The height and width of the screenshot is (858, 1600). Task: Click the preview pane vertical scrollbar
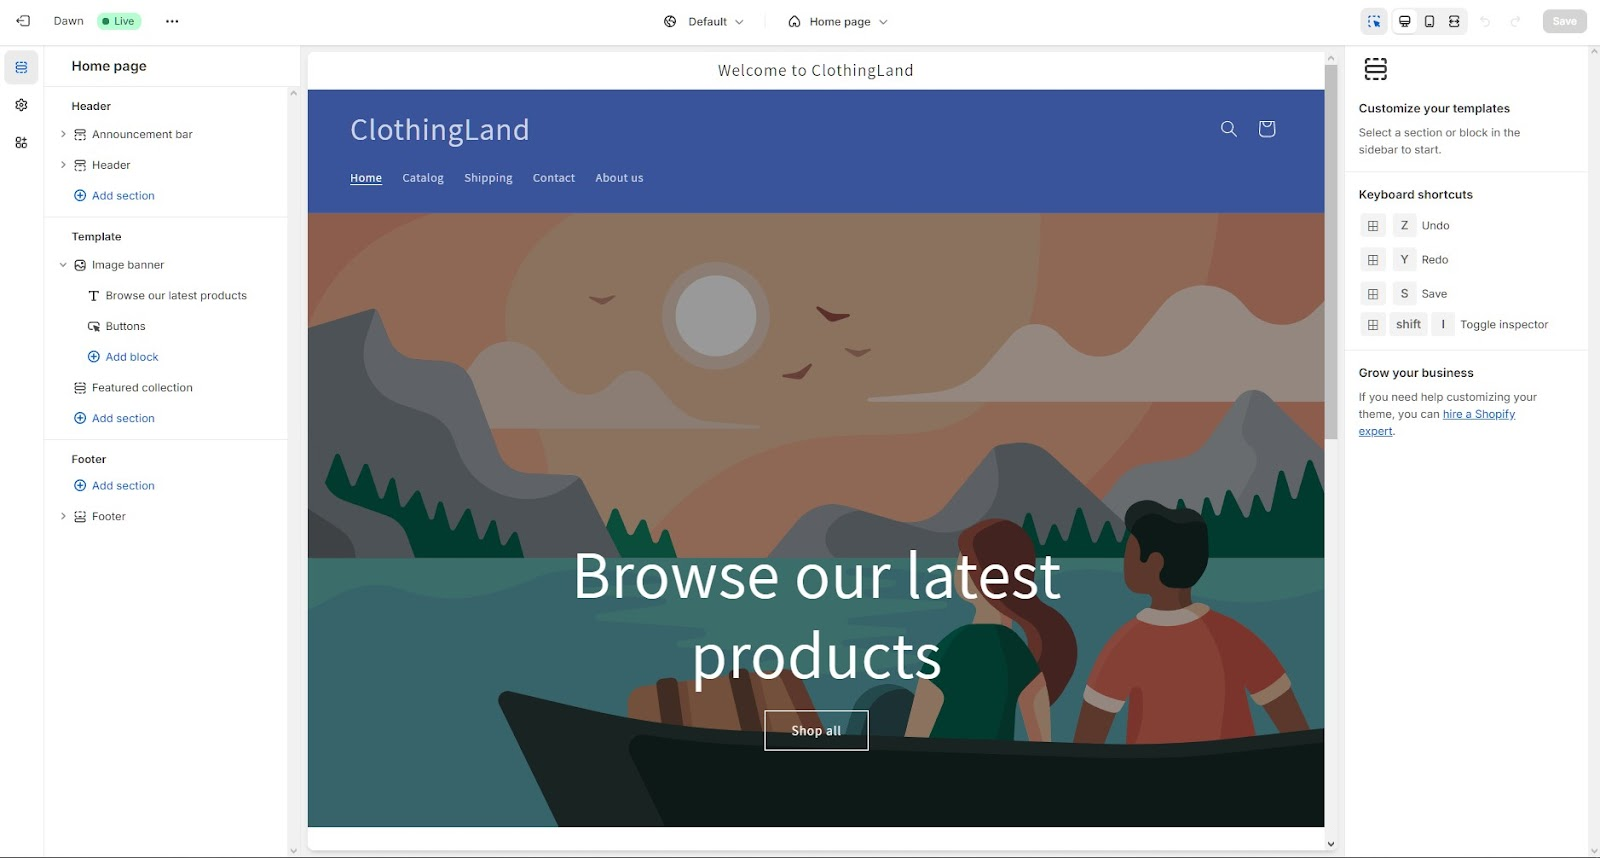[1331, 252]
